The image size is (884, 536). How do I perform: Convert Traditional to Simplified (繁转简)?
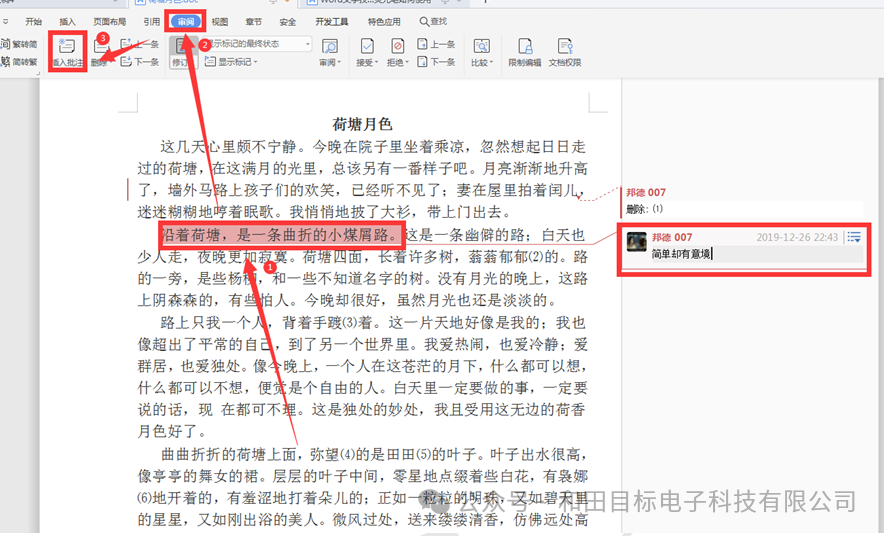click(19, 44)
